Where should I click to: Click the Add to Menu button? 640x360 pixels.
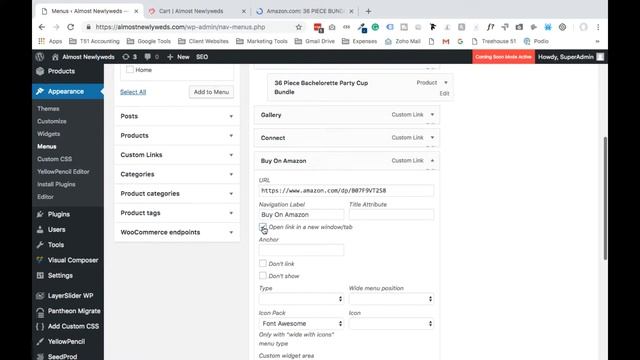click(211, 92)
